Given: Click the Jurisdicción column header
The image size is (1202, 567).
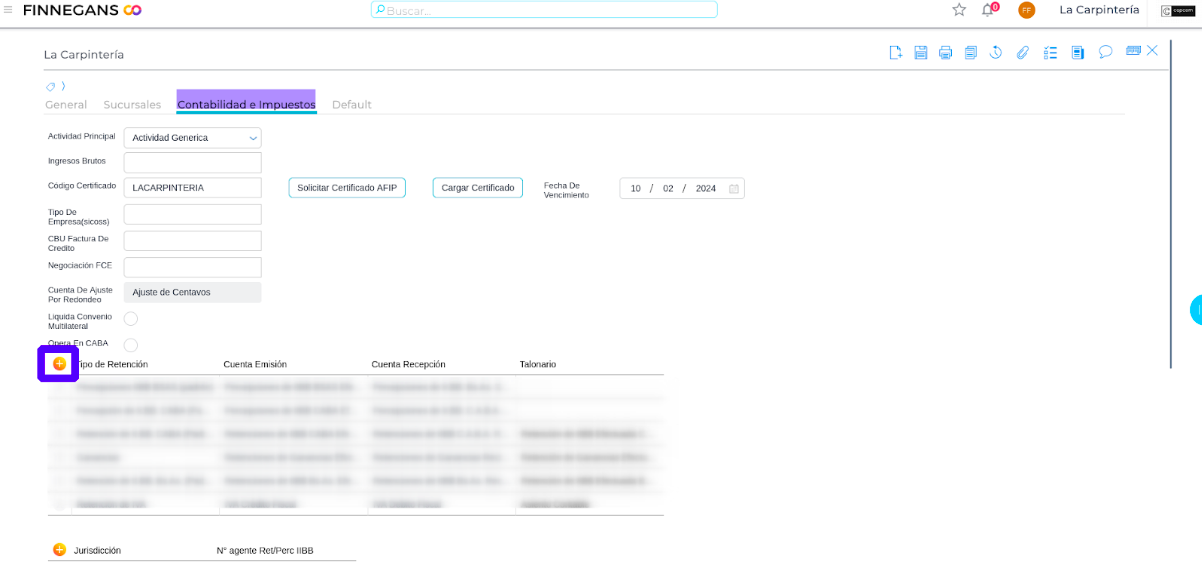Looking at the screenshot, I should tap(97, 550).
